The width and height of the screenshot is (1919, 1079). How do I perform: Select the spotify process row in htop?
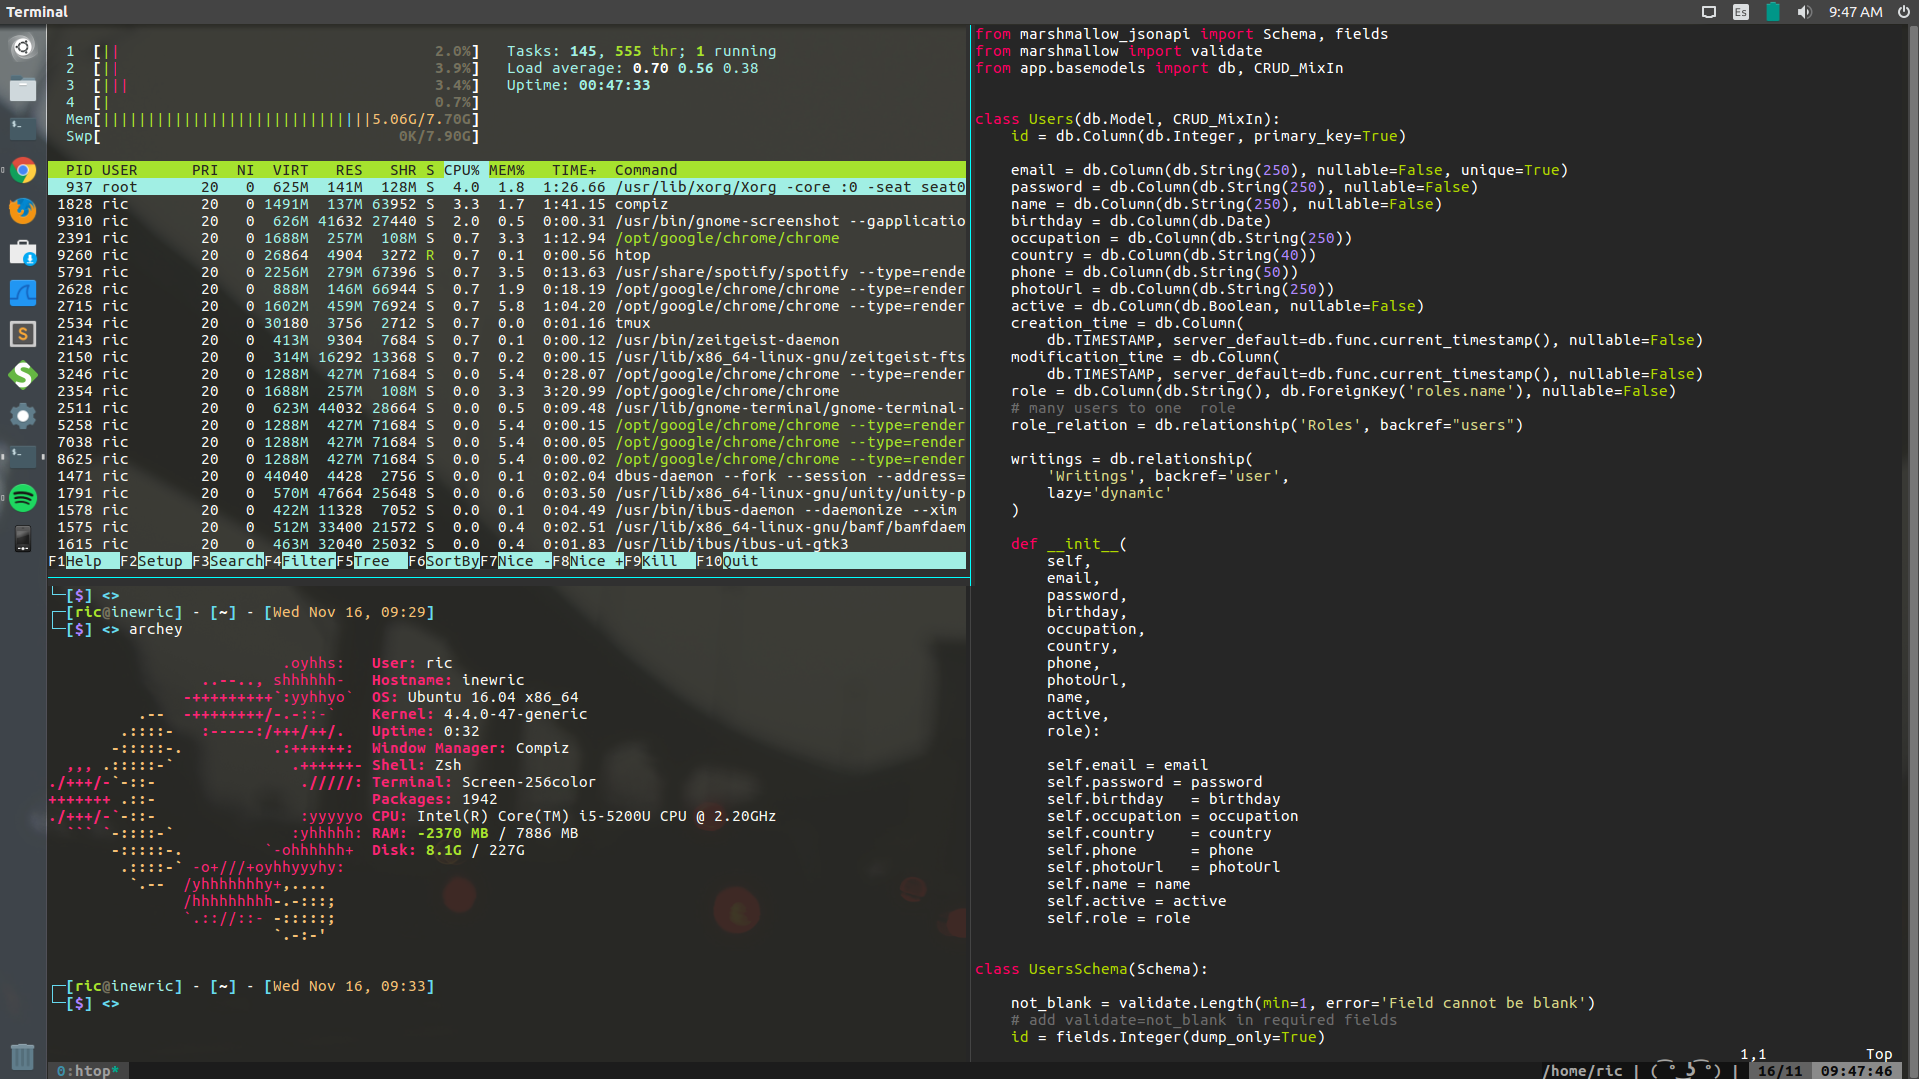click(x=507, y=272)
